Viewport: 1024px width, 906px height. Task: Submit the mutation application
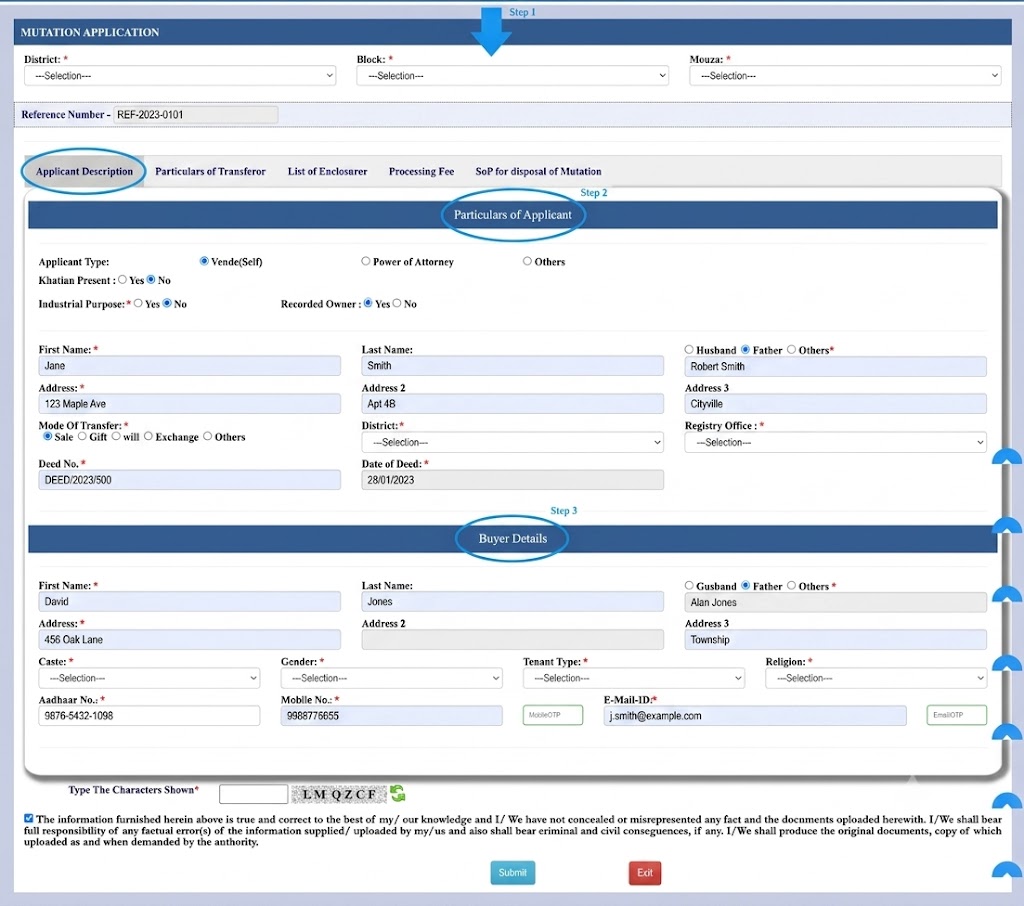pos(513,873)
